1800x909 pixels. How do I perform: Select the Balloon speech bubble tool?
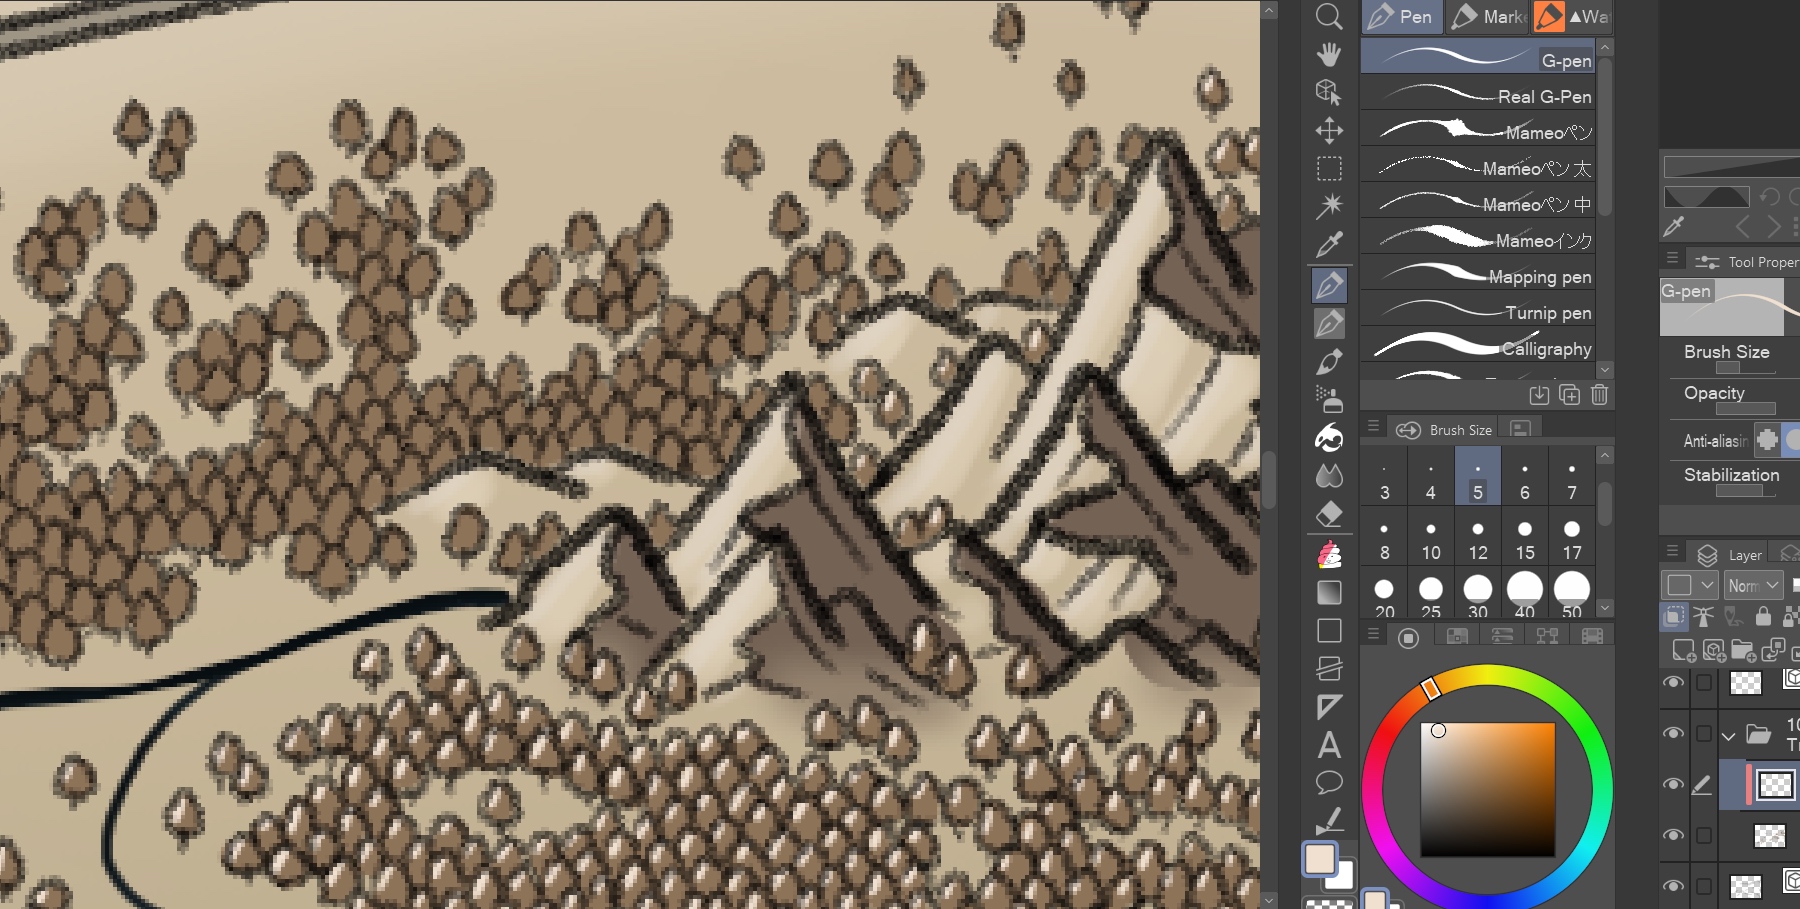[x=1329, y=783]
